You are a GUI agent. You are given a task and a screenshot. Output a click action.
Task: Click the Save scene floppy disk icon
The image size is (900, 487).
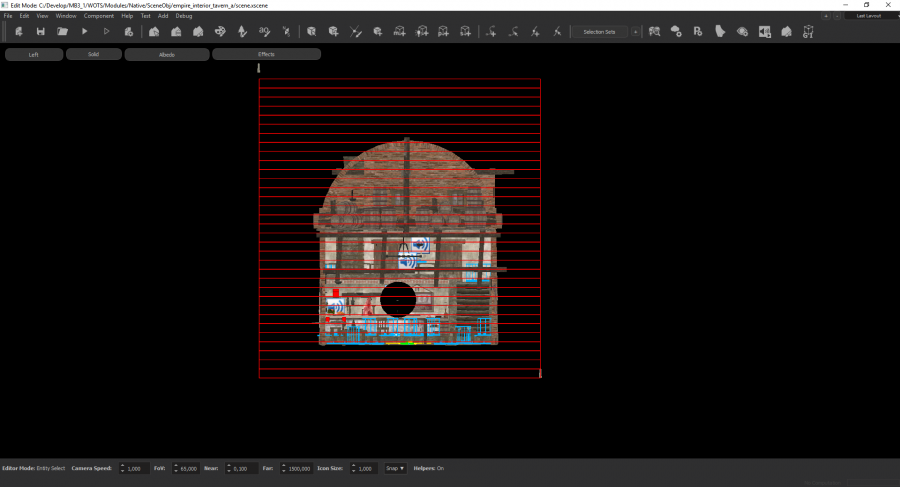click(x=40, y=32)
